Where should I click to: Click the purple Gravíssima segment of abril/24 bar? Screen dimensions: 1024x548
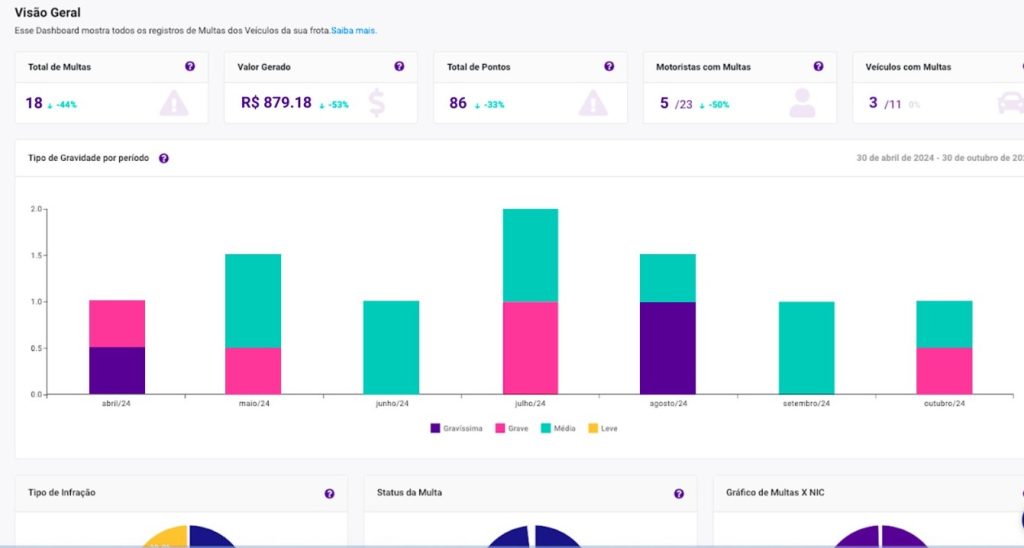click(x=117, y=370)
